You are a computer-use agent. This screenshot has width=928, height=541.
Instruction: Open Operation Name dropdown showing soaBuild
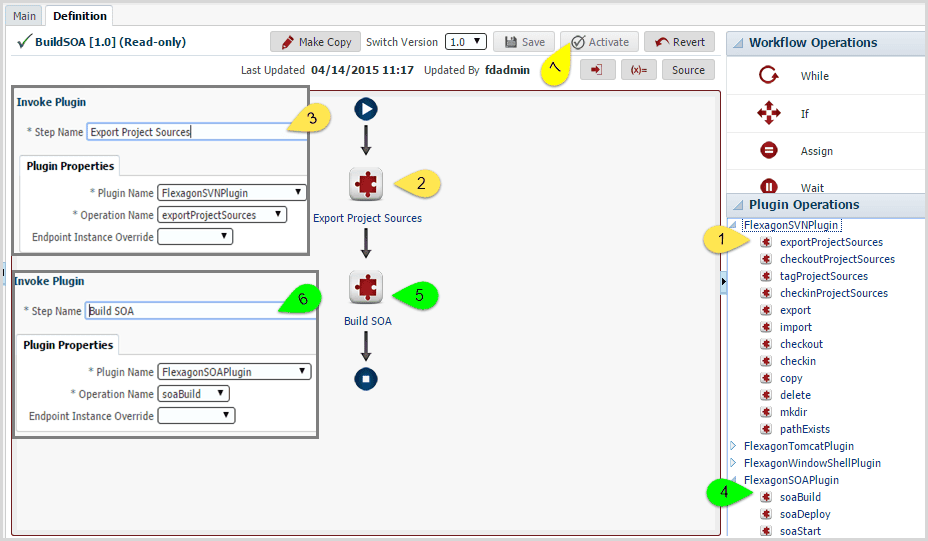point(194,394)
